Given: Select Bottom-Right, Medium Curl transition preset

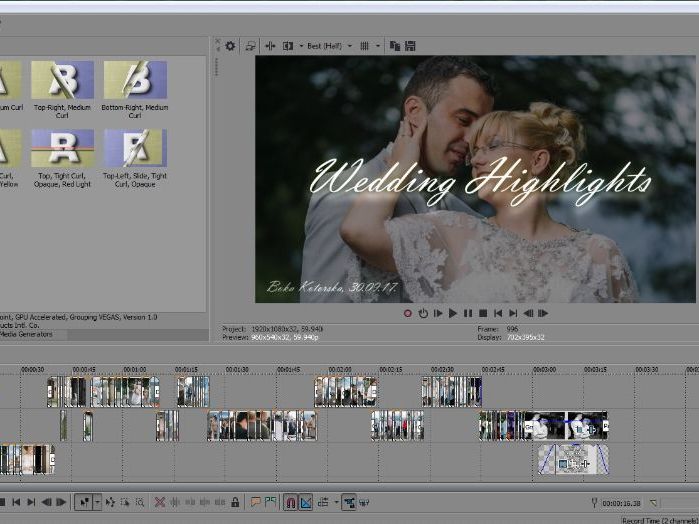Looking at the screenshot, I should pyautogui.click(x=135, y=90).
